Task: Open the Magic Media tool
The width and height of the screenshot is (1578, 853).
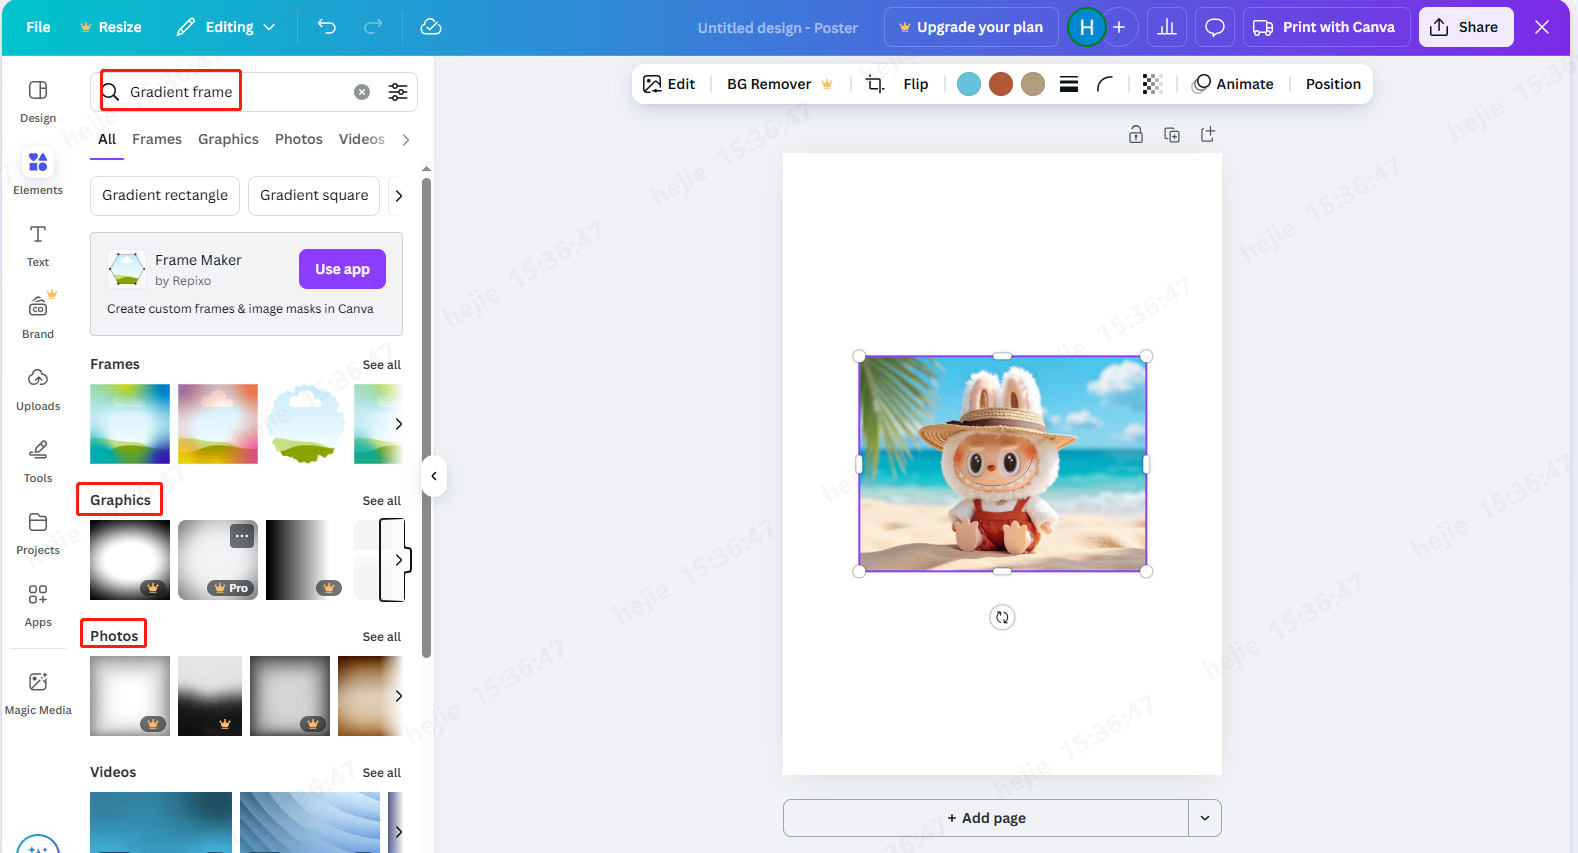Action: pyautogui.click(x=38, y=692)
